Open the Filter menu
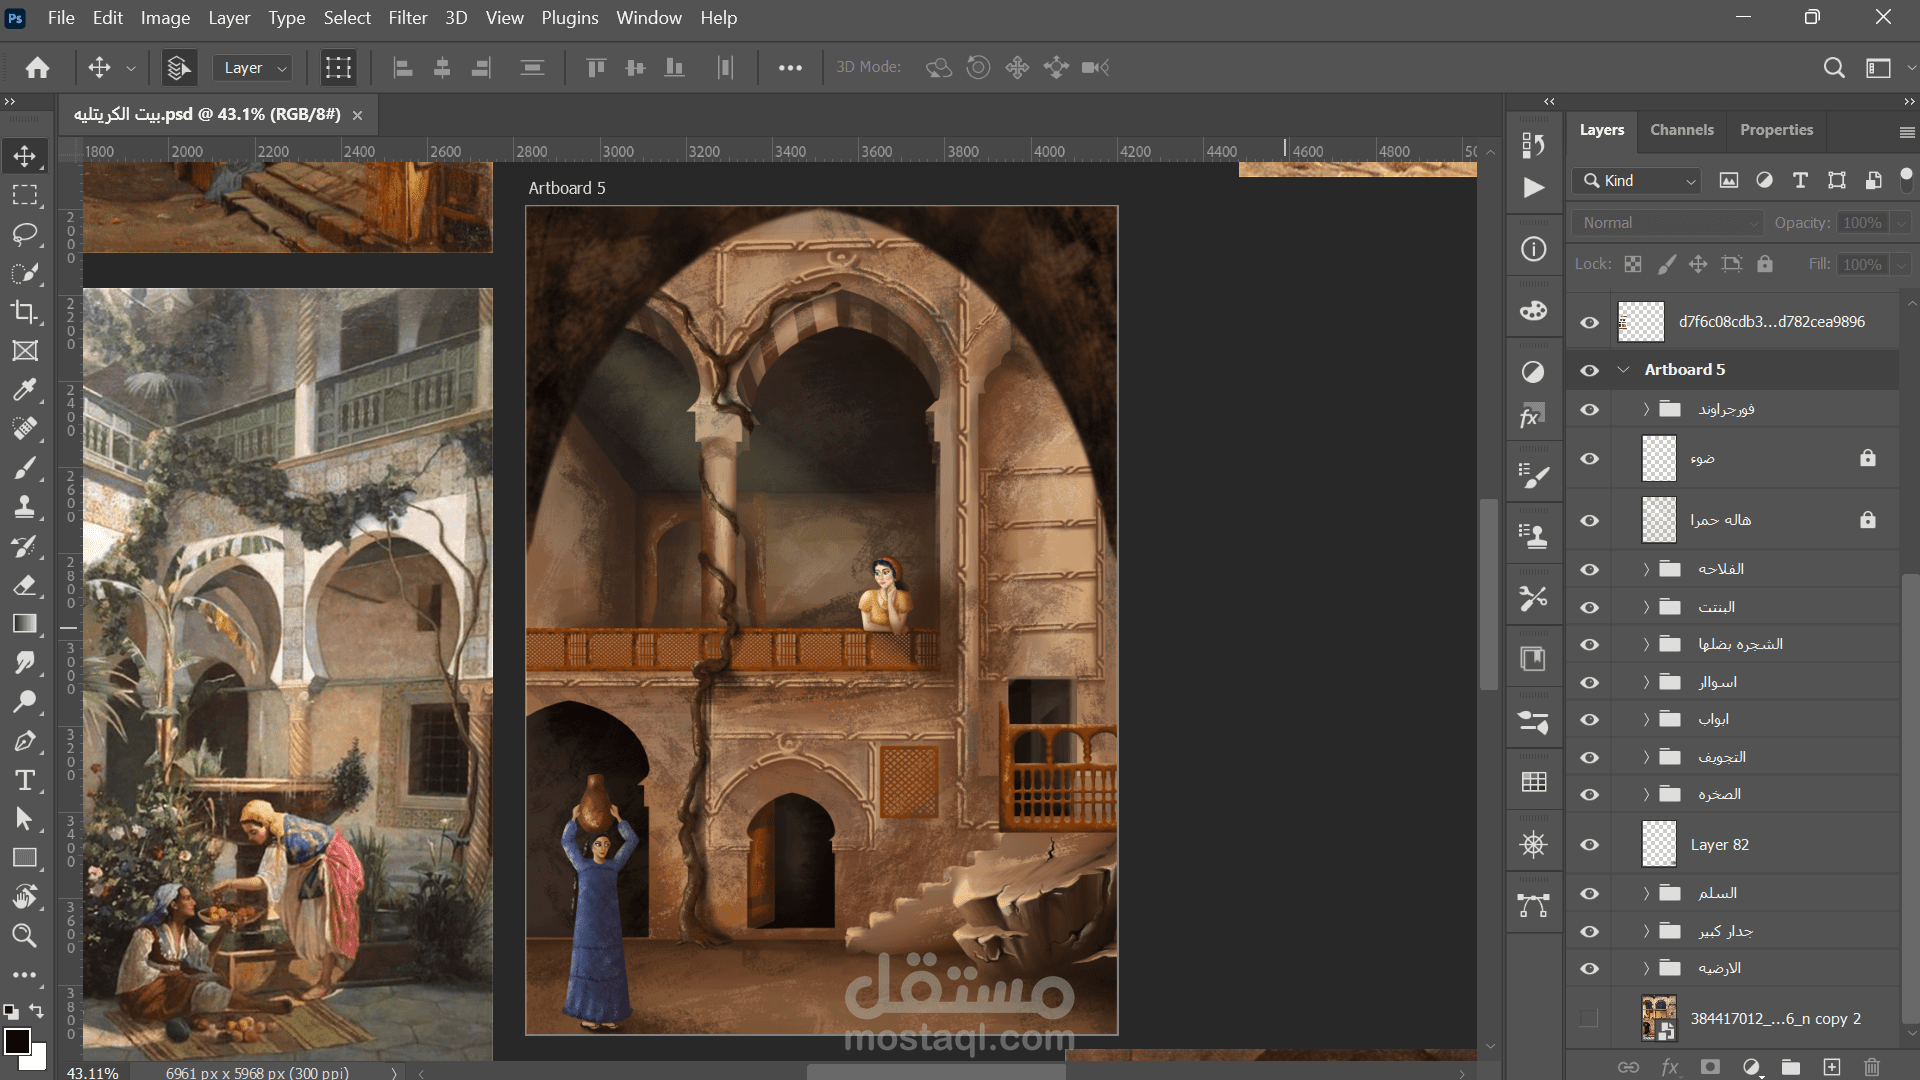Screen dimensions: 1920x1080 coord(407,18)
